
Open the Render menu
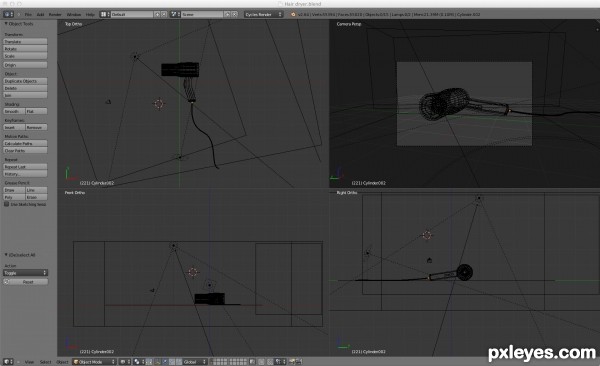(x=55, y=15)
